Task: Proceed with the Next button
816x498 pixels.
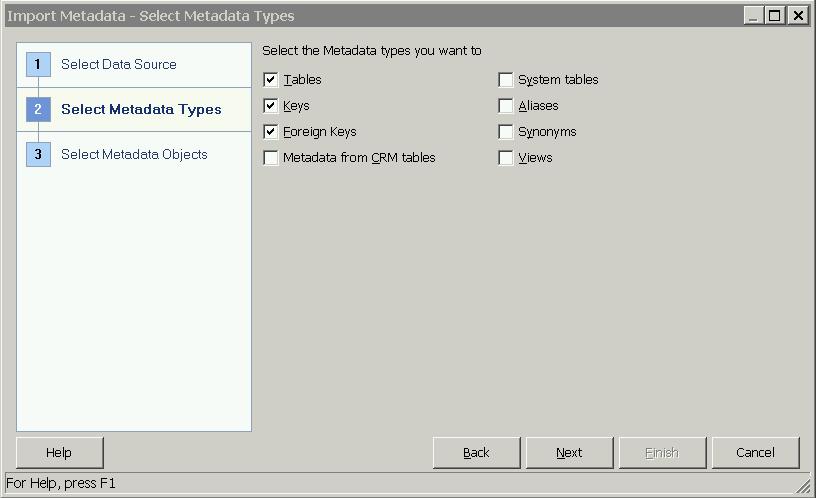Action: pyautogui.click(x=569, y=453)
